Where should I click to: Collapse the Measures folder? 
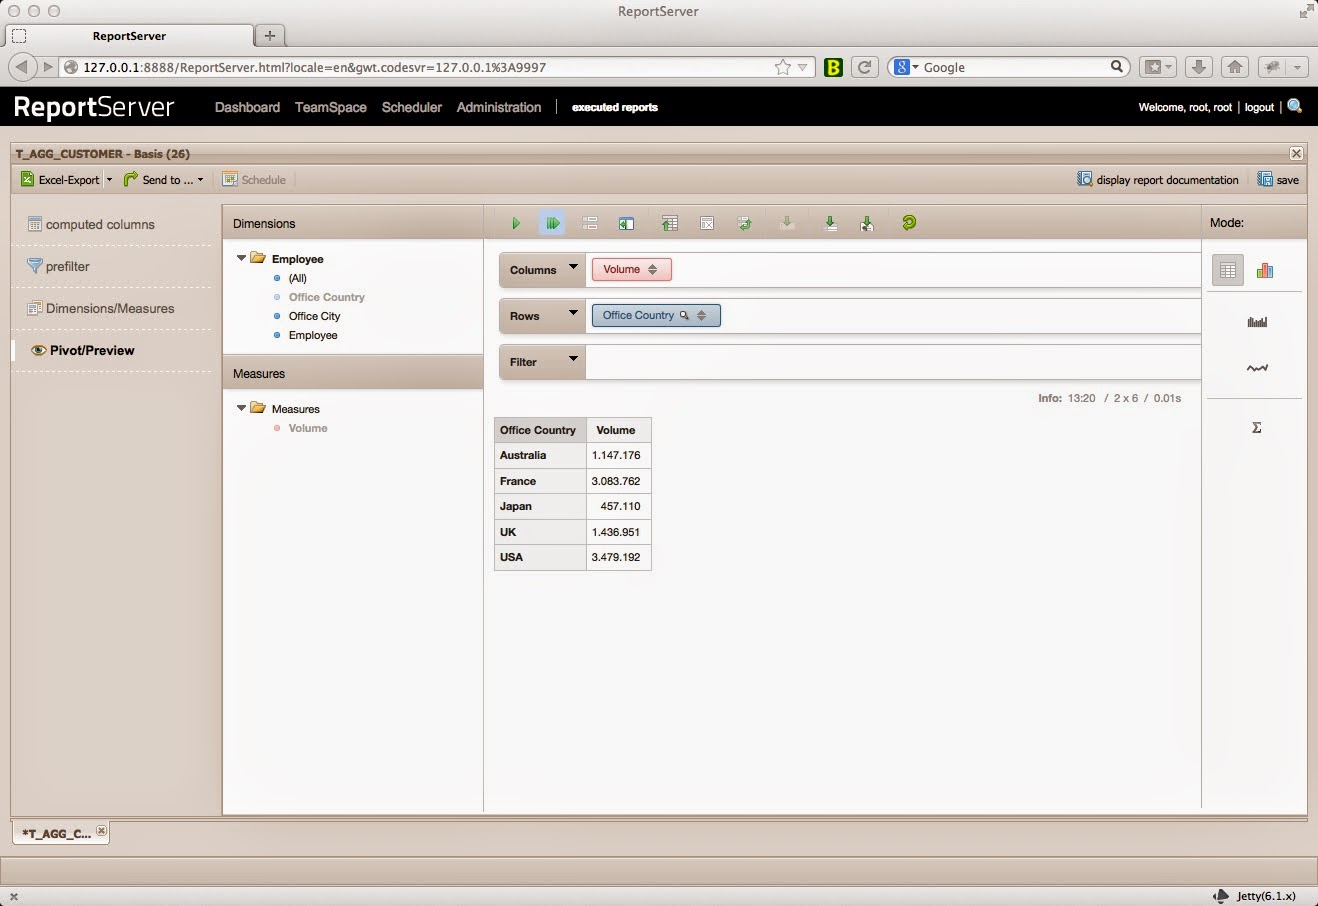click(241, 408)
